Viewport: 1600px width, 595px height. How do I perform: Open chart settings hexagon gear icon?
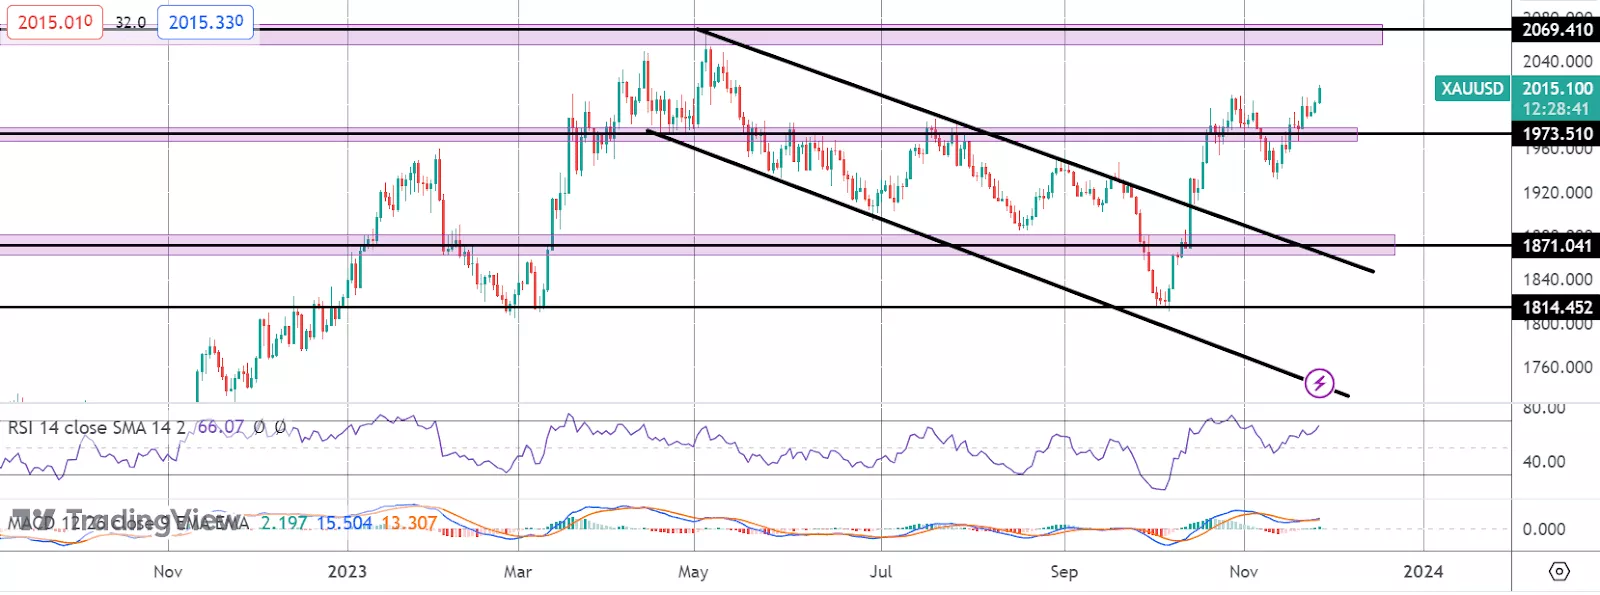point(1559,572)
